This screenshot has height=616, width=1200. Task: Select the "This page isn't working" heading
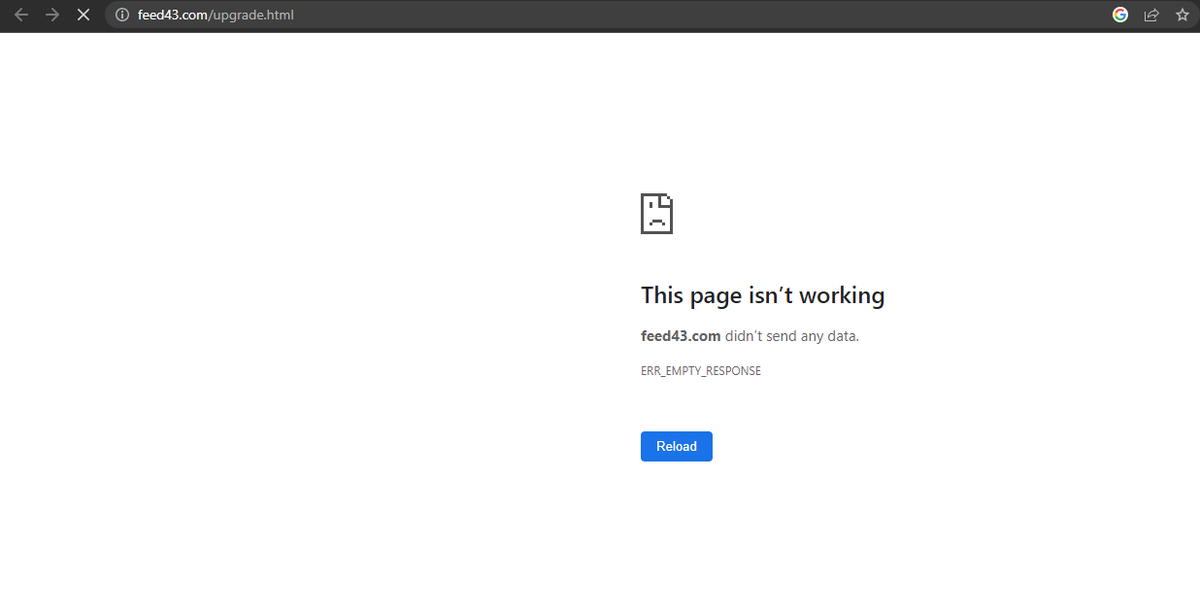tap(763, 295)
